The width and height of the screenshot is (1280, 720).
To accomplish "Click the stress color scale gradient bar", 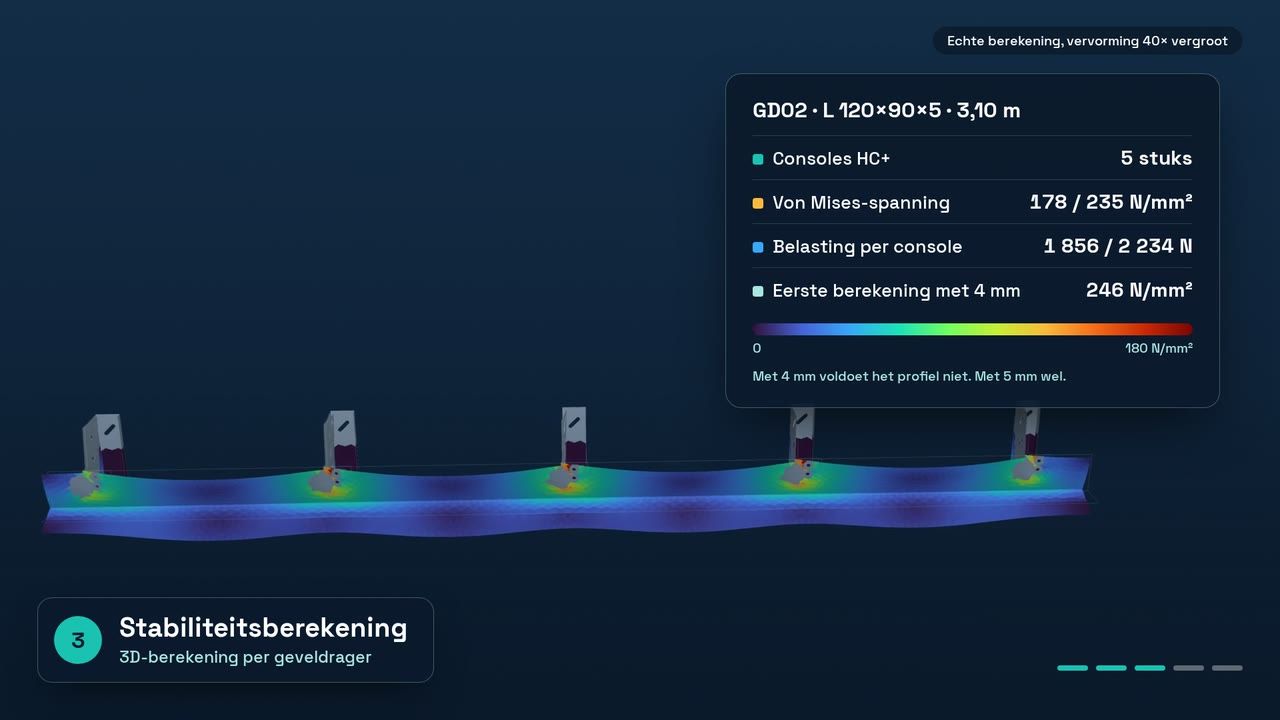I will [x=972, y=329].
